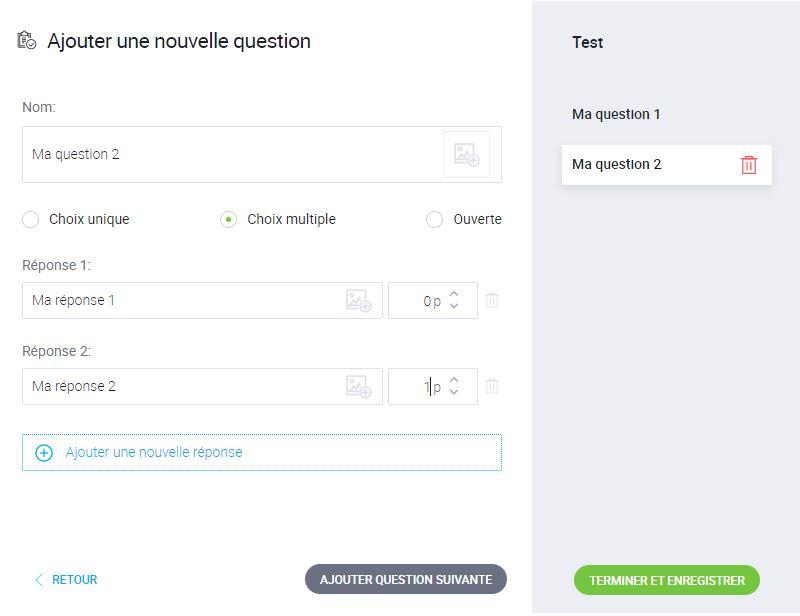The image size is (800, 616).
Task: Increase points for Réponse 1
Action: tap(454, 294)
